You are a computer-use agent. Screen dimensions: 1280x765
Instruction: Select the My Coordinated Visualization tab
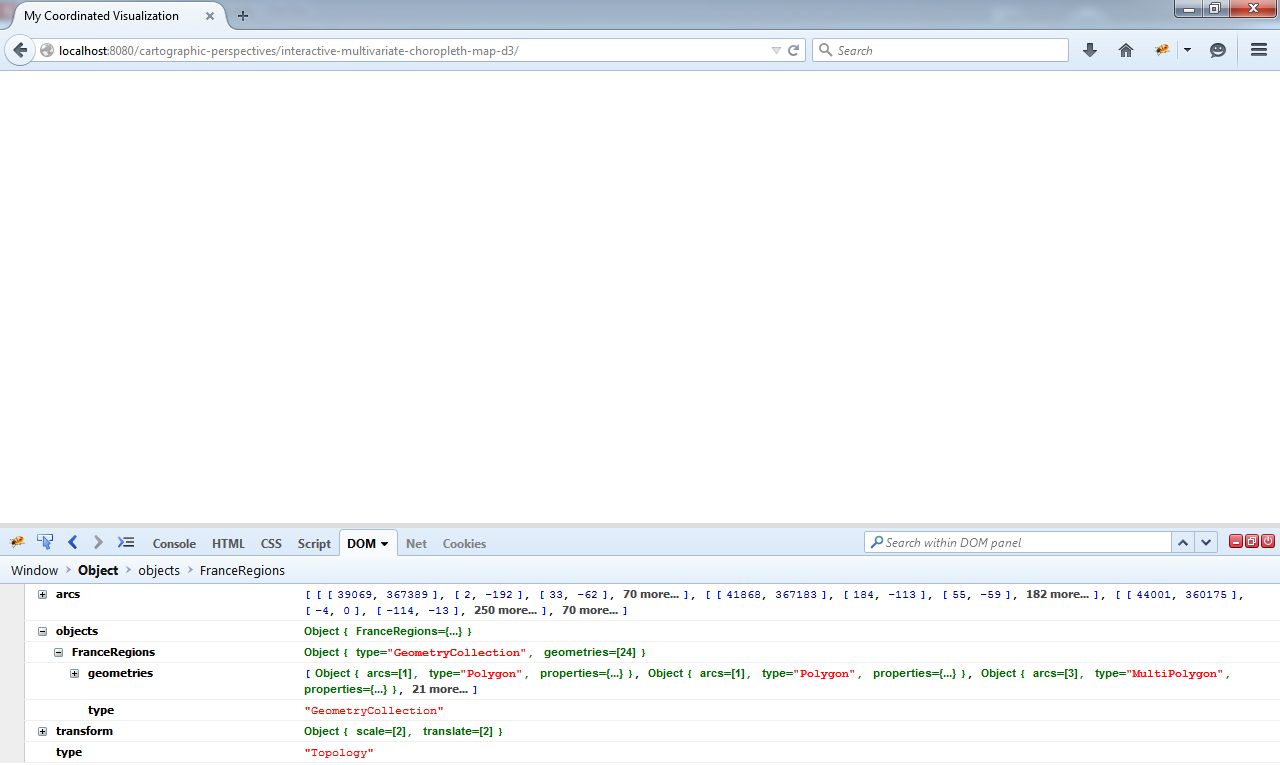(x=114, y=16)
